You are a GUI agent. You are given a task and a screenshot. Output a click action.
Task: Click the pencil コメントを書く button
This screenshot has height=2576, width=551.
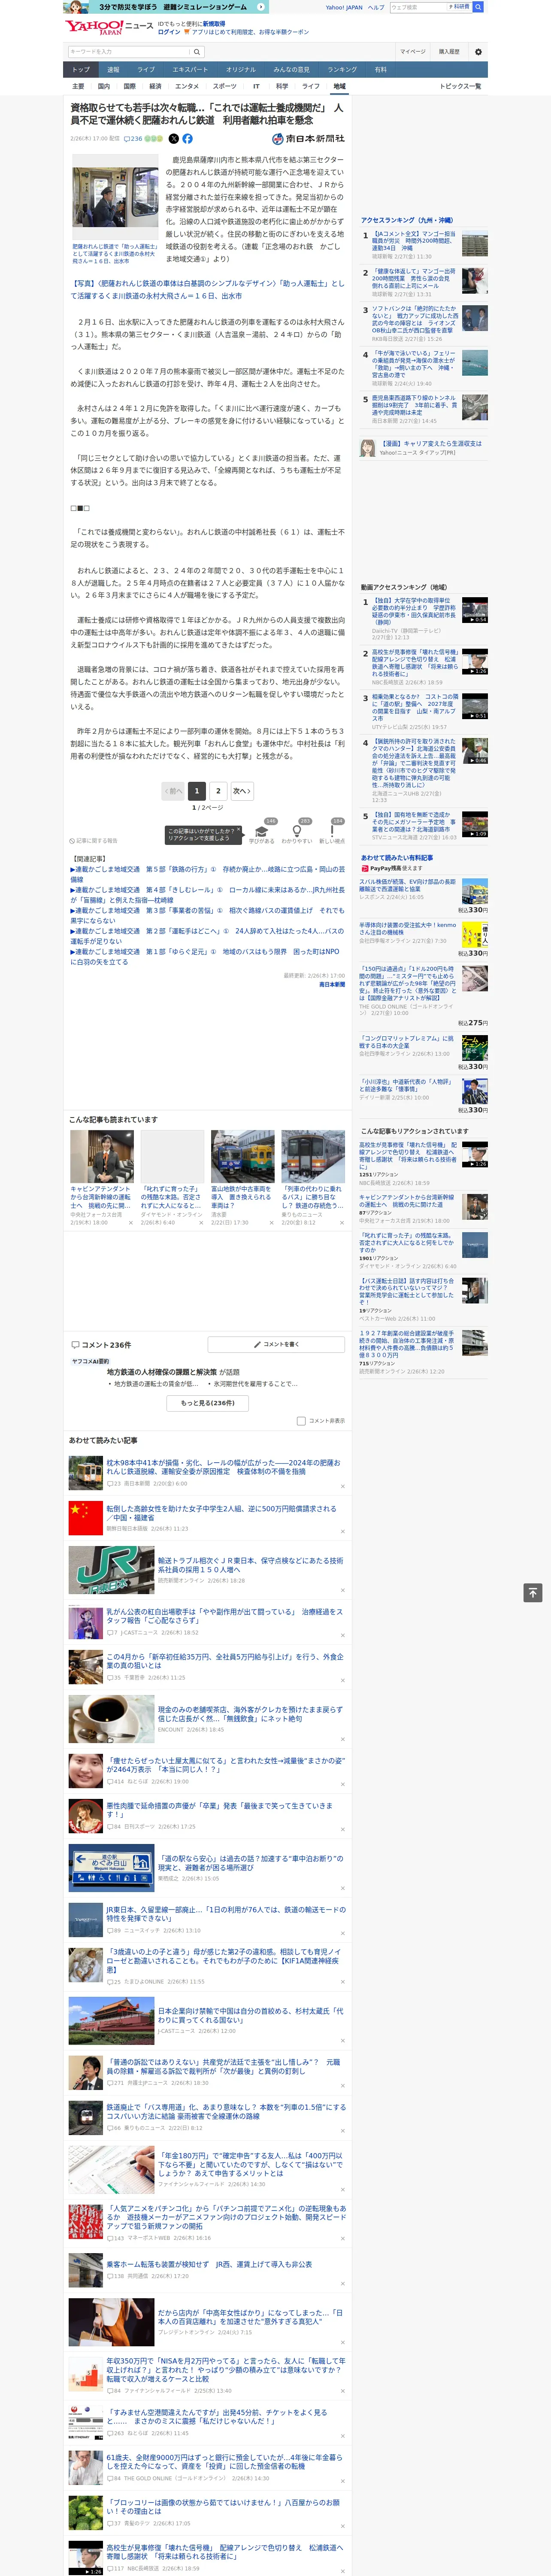[276, 1345]
